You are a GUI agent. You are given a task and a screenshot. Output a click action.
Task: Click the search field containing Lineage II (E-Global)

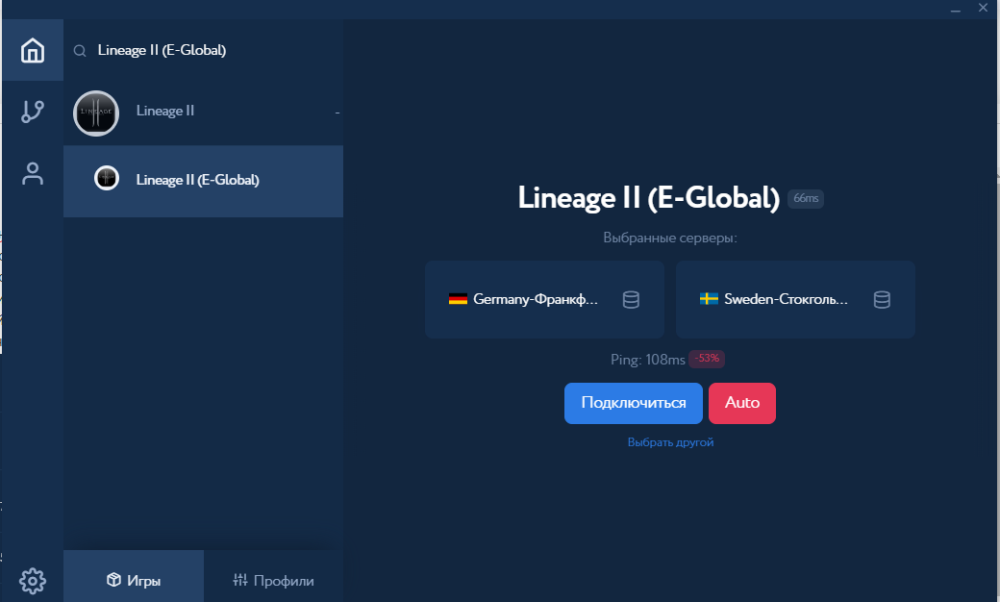click(210, 50)
